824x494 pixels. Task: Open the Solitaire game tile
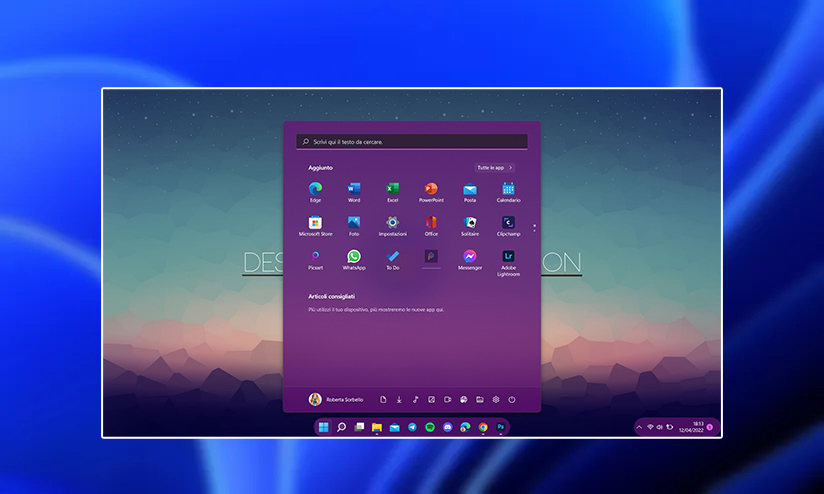pos(470,226)
